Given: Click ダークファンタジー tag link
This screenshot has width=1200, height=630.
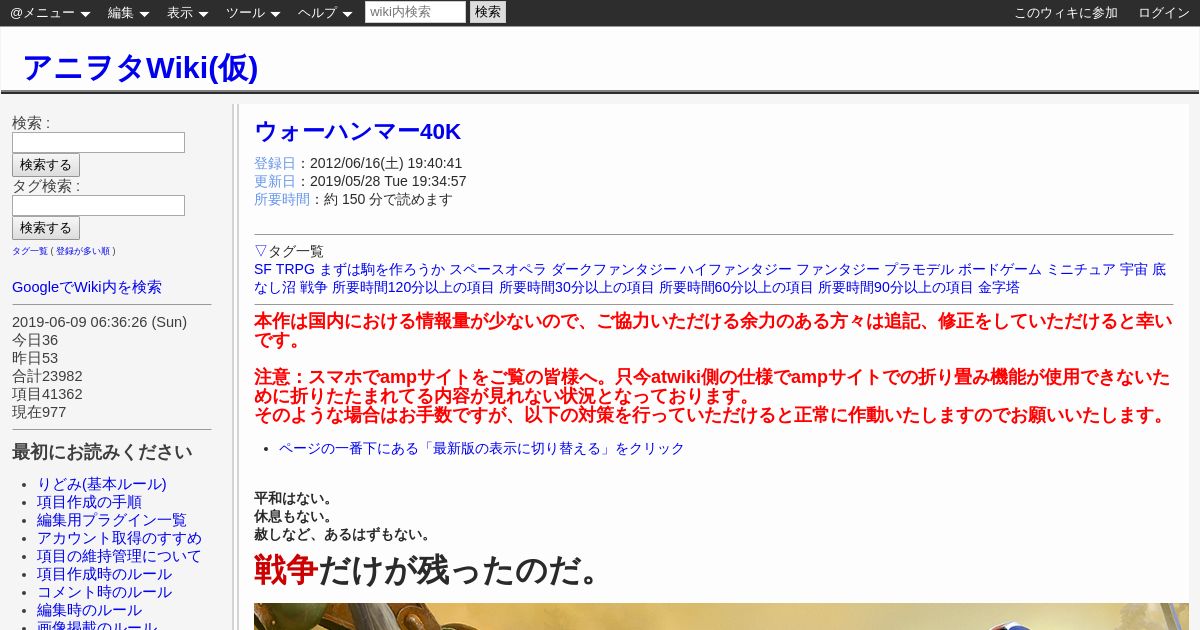Looking at the screenshot, I should pyautogui.click(x=614, y=269).
